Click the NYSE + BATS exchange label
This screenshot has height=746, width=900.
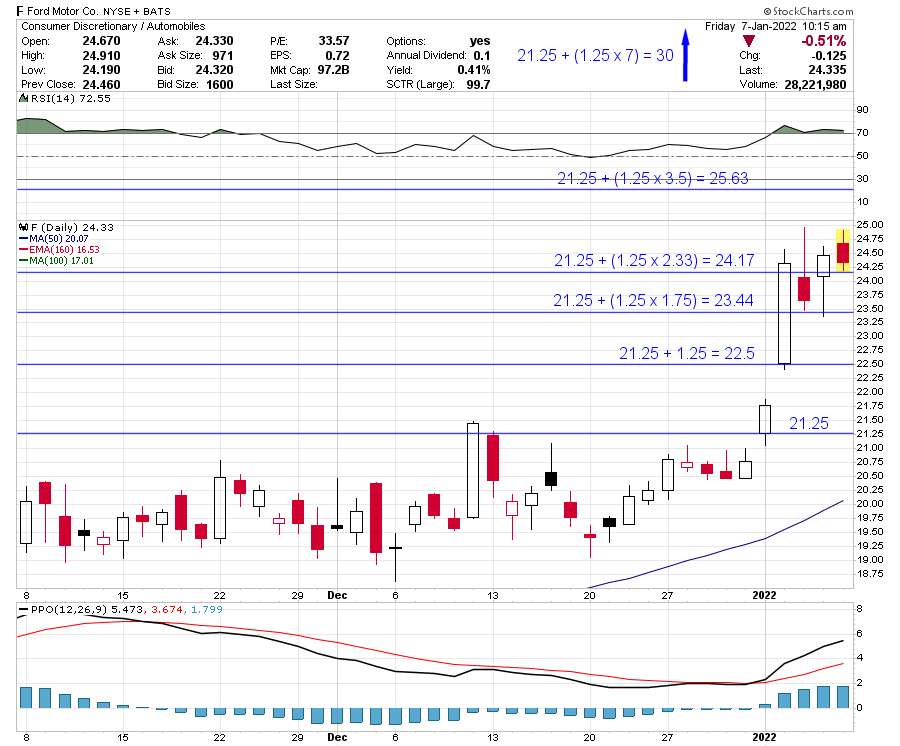tap(137, 11)
